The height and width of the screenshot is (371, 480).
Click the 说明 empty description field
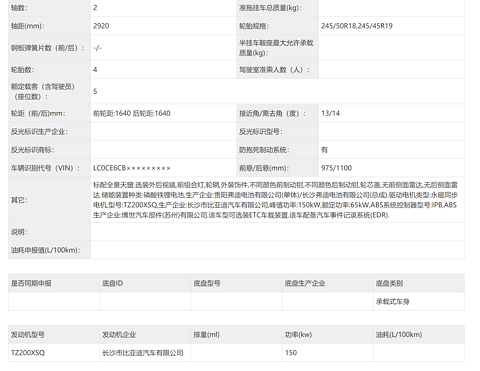(x=277, y=232)
